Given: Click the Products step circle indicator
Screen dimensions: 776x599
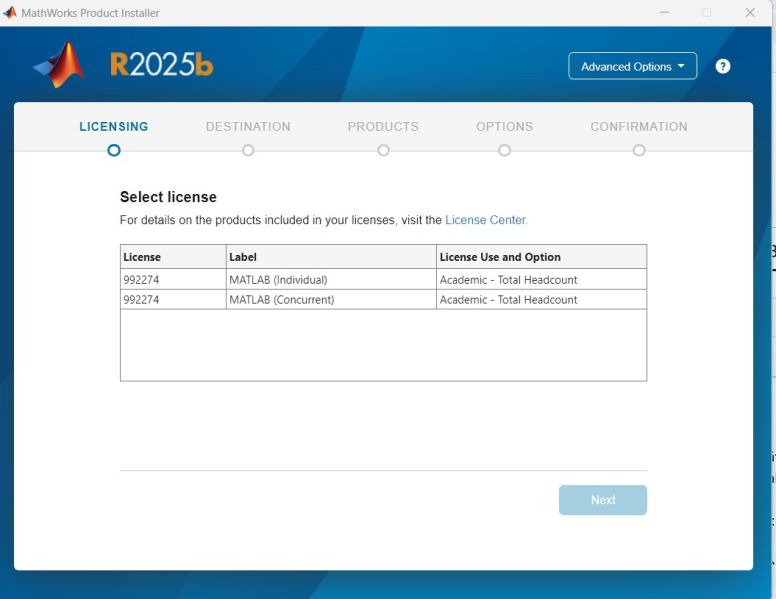Looking at the screenshot, I should tap(383, 150).
